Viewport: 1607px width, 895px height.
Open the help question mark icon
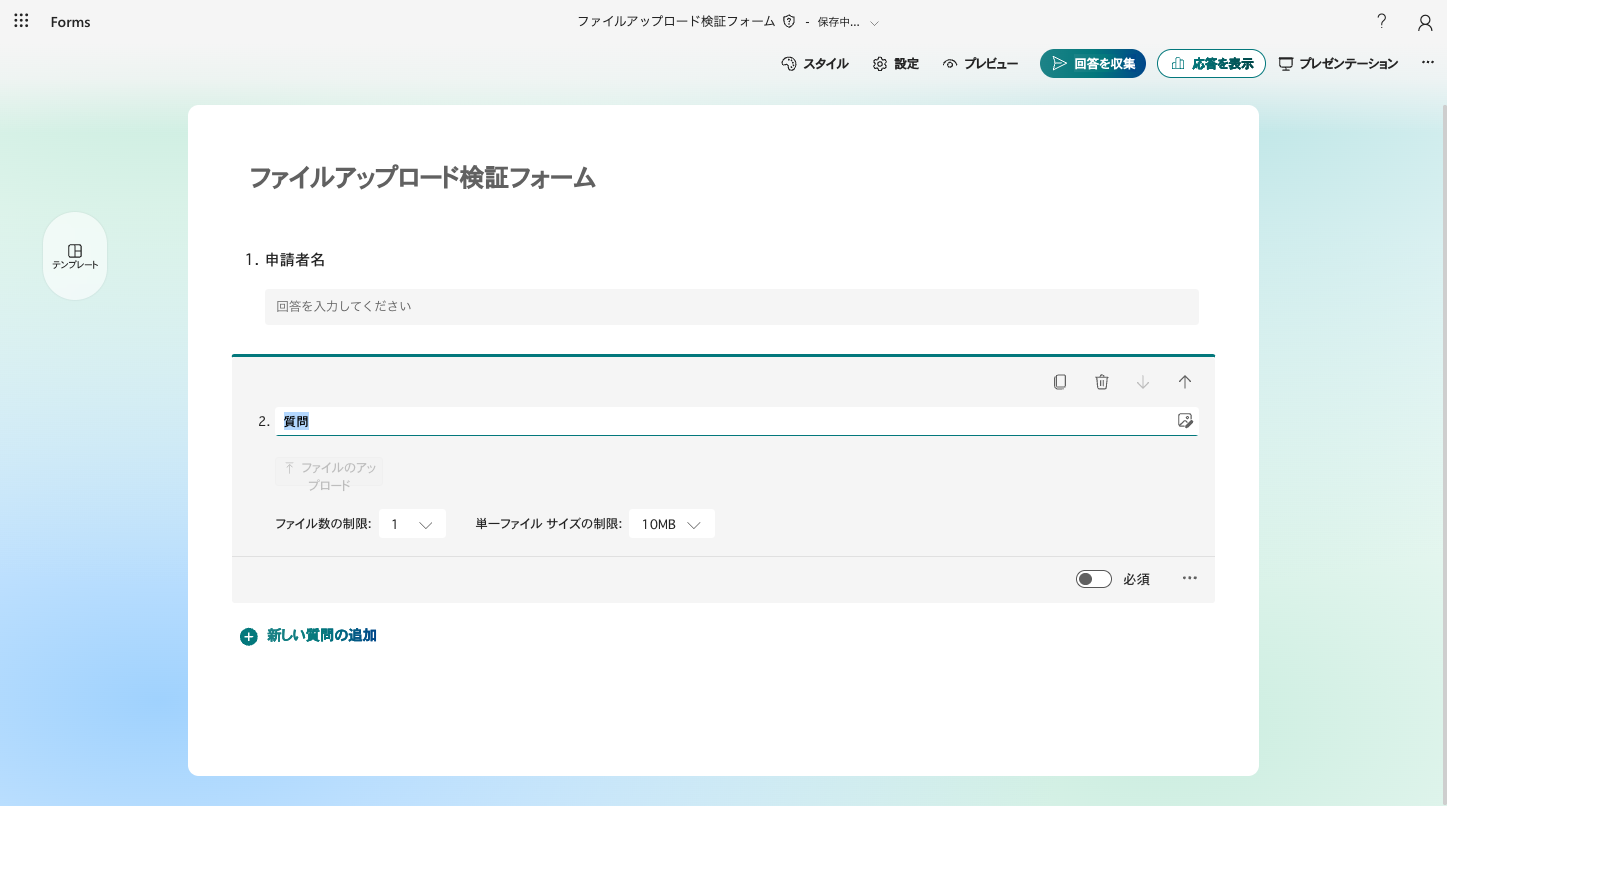pos(1382,21)
